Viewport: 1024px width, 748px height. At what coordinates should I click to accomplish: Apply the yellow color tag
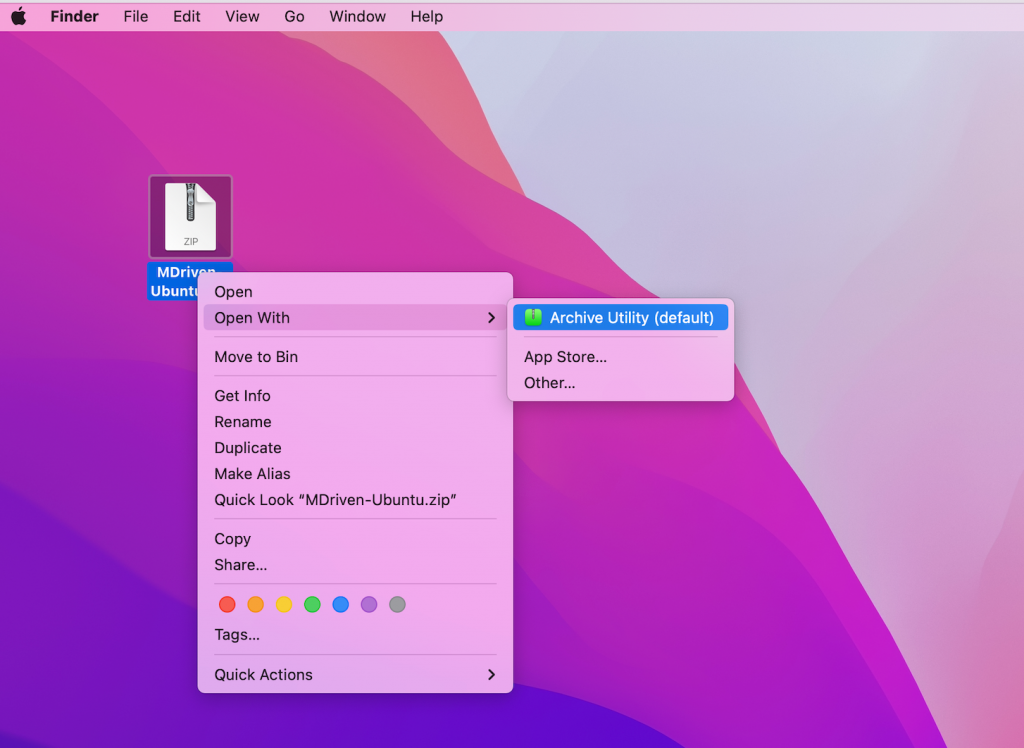tap(284, 604)
